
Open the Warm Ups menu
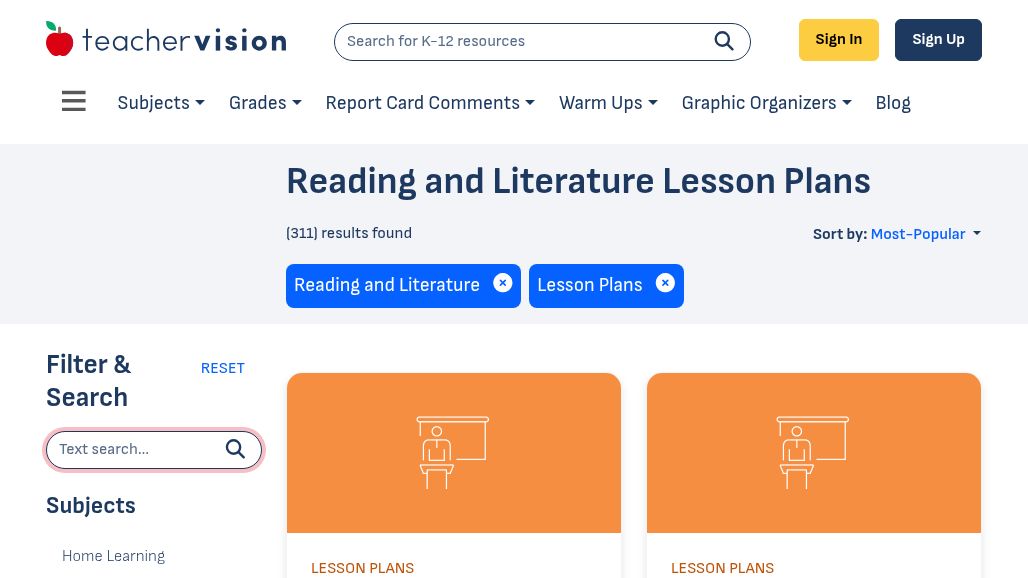608,103
